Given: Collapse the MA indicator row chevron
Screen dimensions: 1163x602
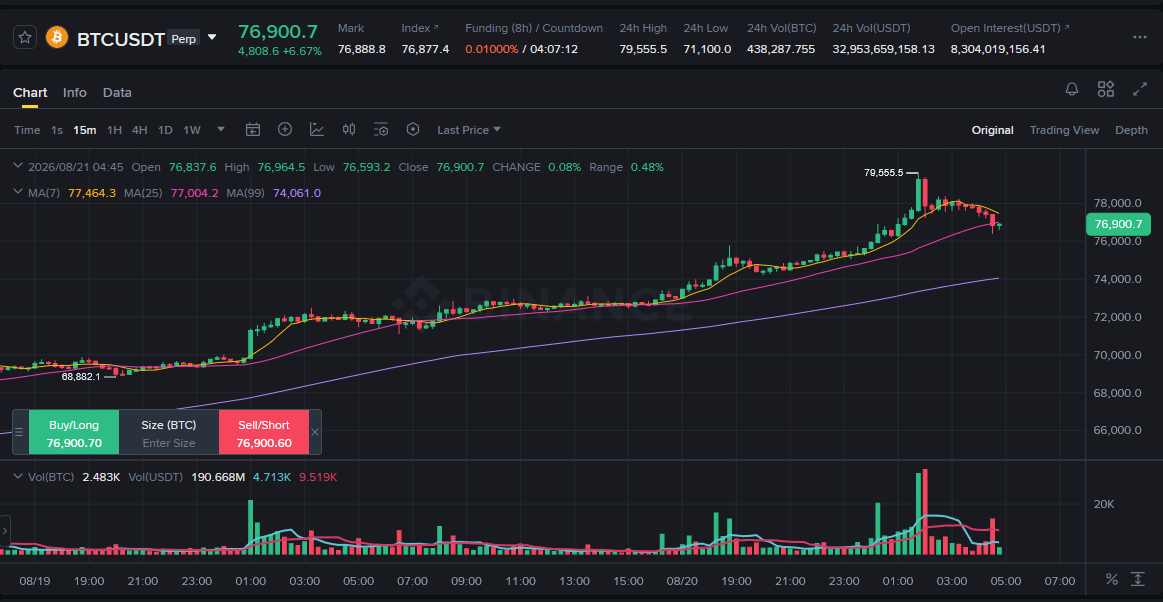Looking at the screenshot, I should (x=19, y=192).
